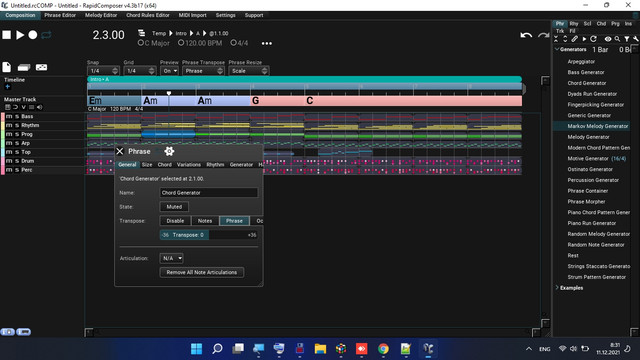The width and height of the screenshot is (640, 360).
Task: Close the Phrase inspector panel
Action: tap(120, 151)
